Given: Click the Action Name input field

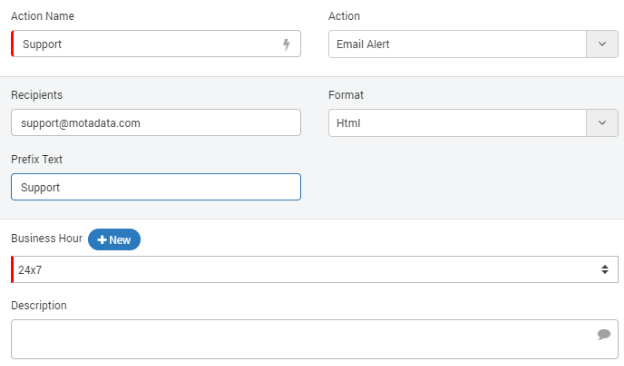Looking at the screenshot, I should tap(156, 44).
